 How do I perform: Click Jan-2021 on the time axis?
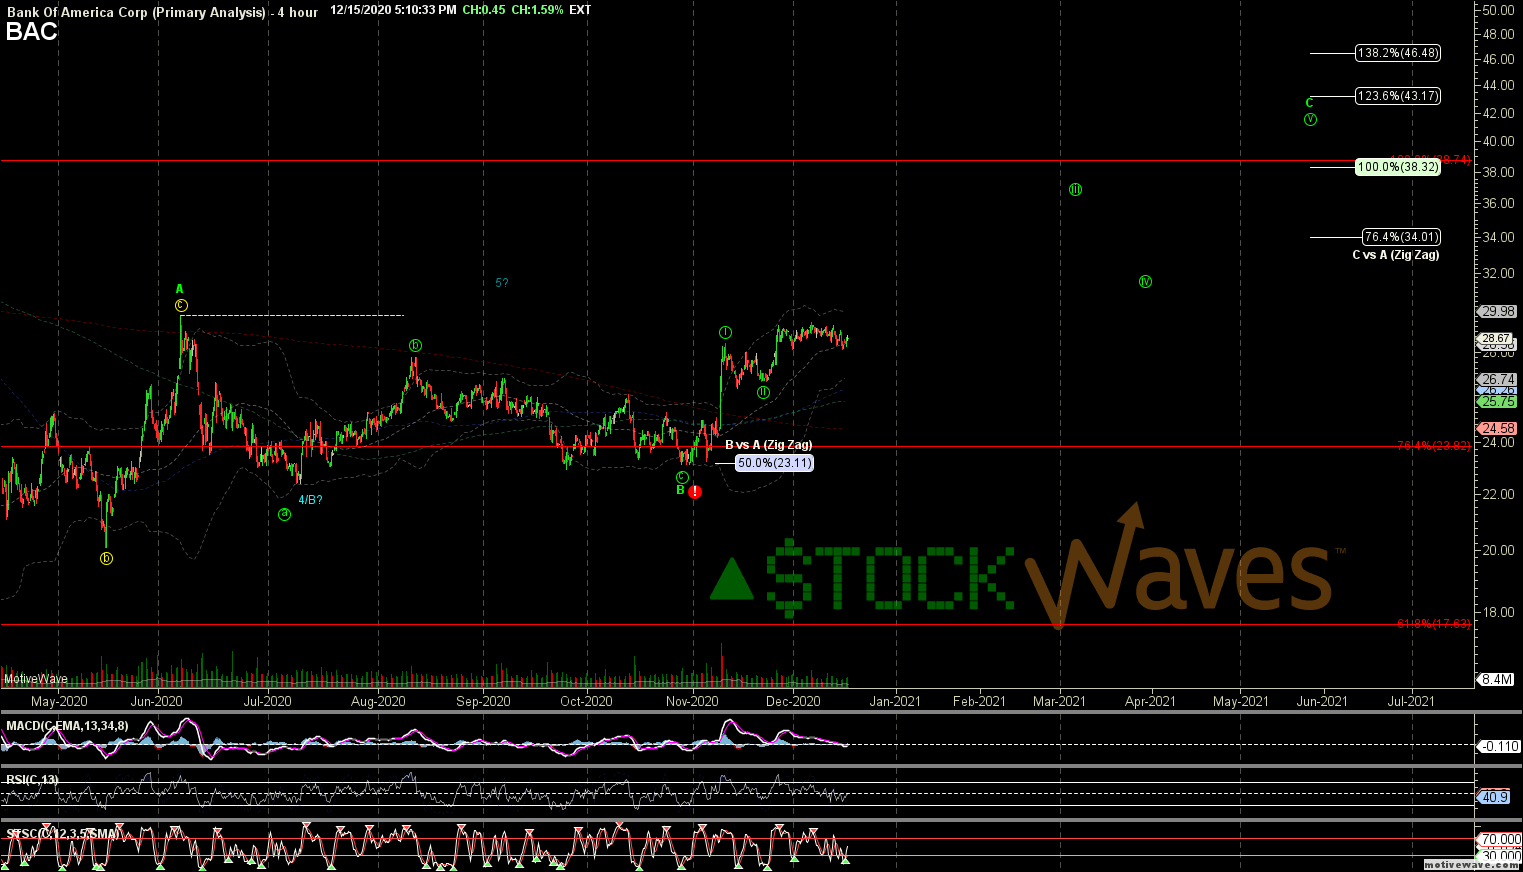pyautogui.click(x=895, y=701)
